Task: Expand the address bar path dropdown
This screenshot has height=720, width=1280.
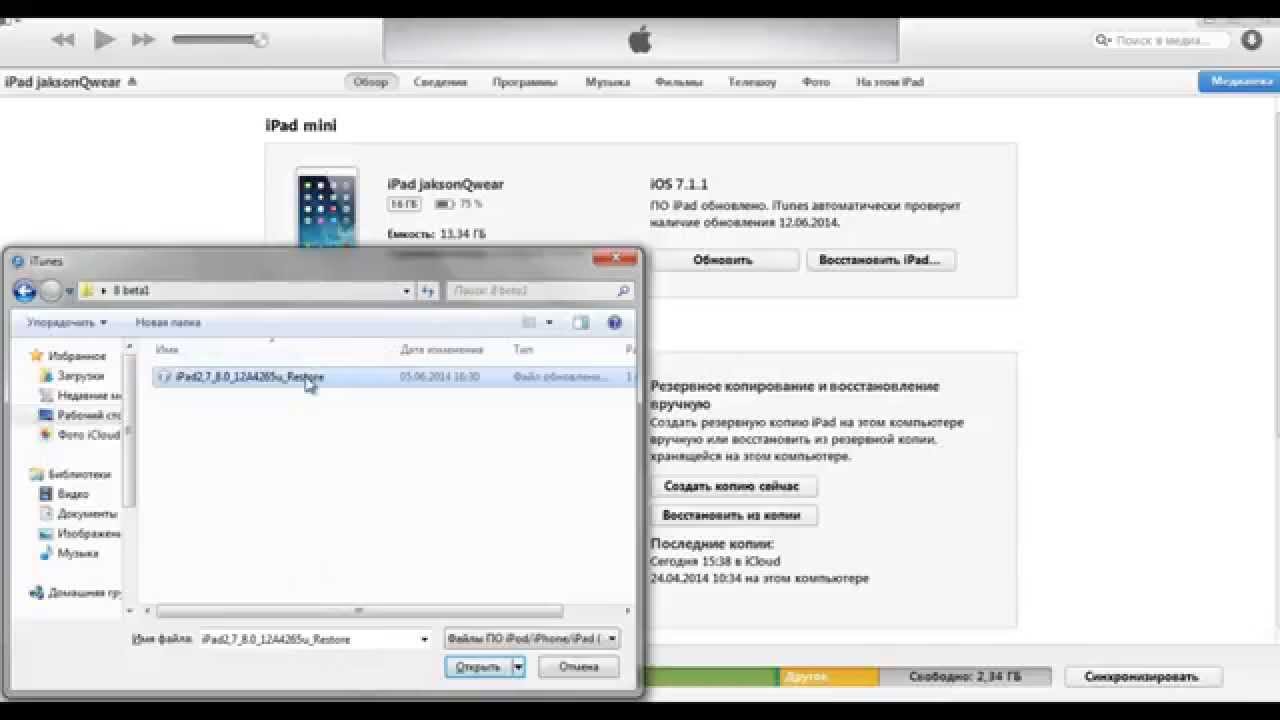Action: (x=406, y=291)
